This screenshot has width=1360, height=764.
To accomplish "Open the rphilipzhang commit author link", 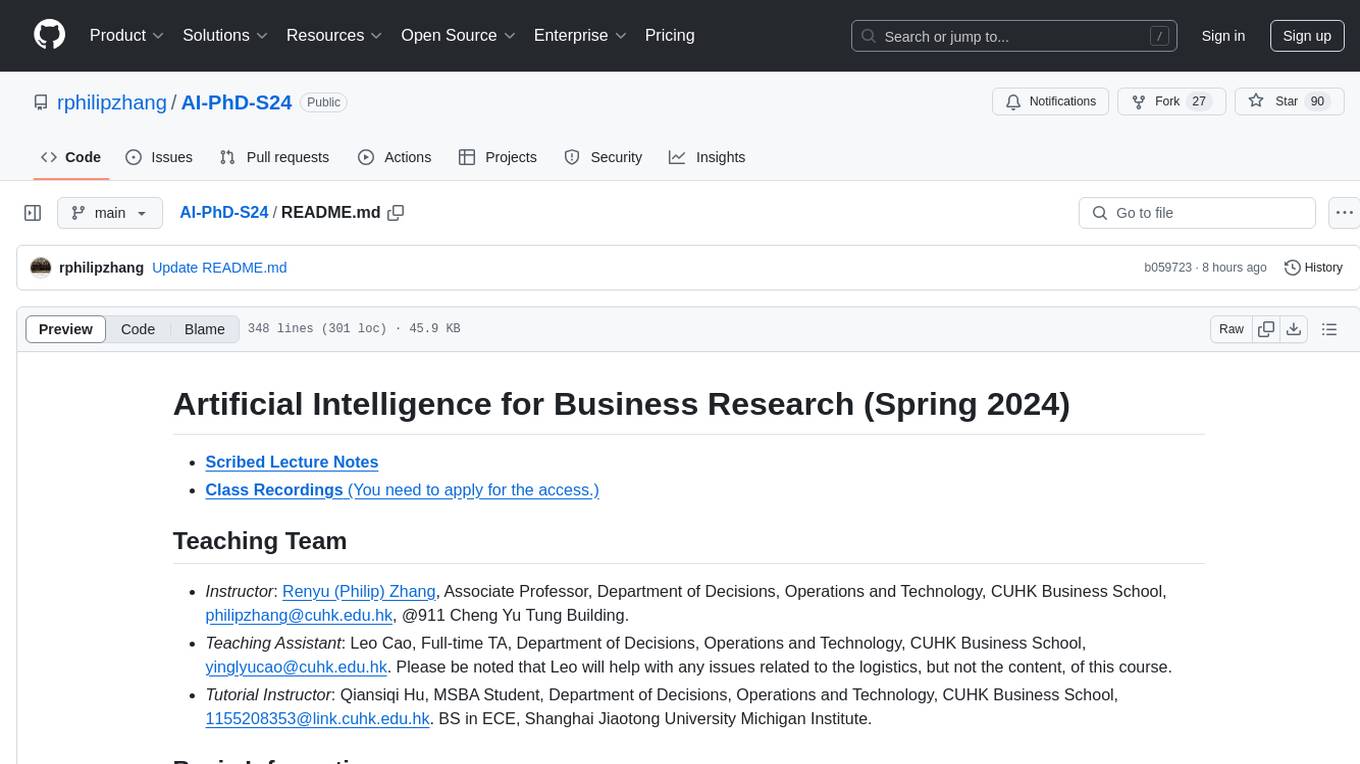I will (x=102, y=268).
